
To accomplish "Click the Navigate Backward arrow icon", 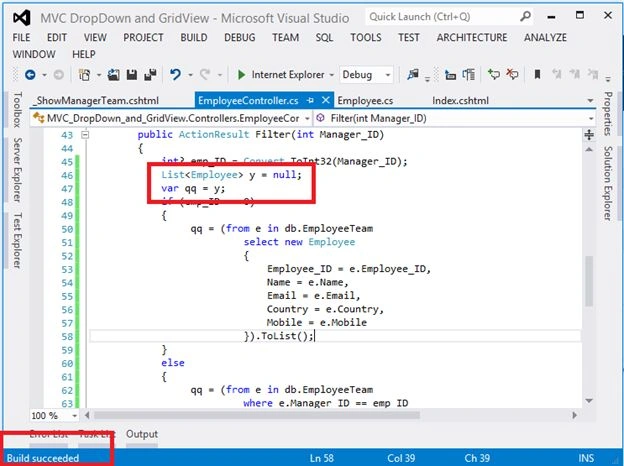I will [30, 74].
